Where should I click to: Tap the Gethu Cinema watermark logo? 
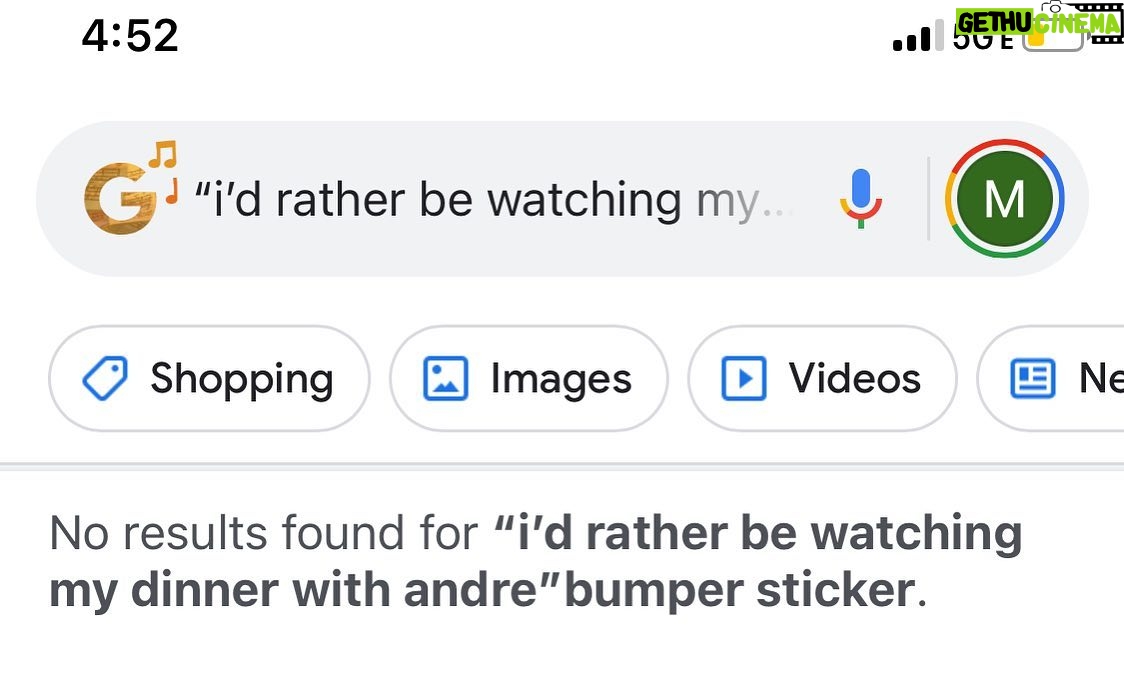tap(1039, 22)
